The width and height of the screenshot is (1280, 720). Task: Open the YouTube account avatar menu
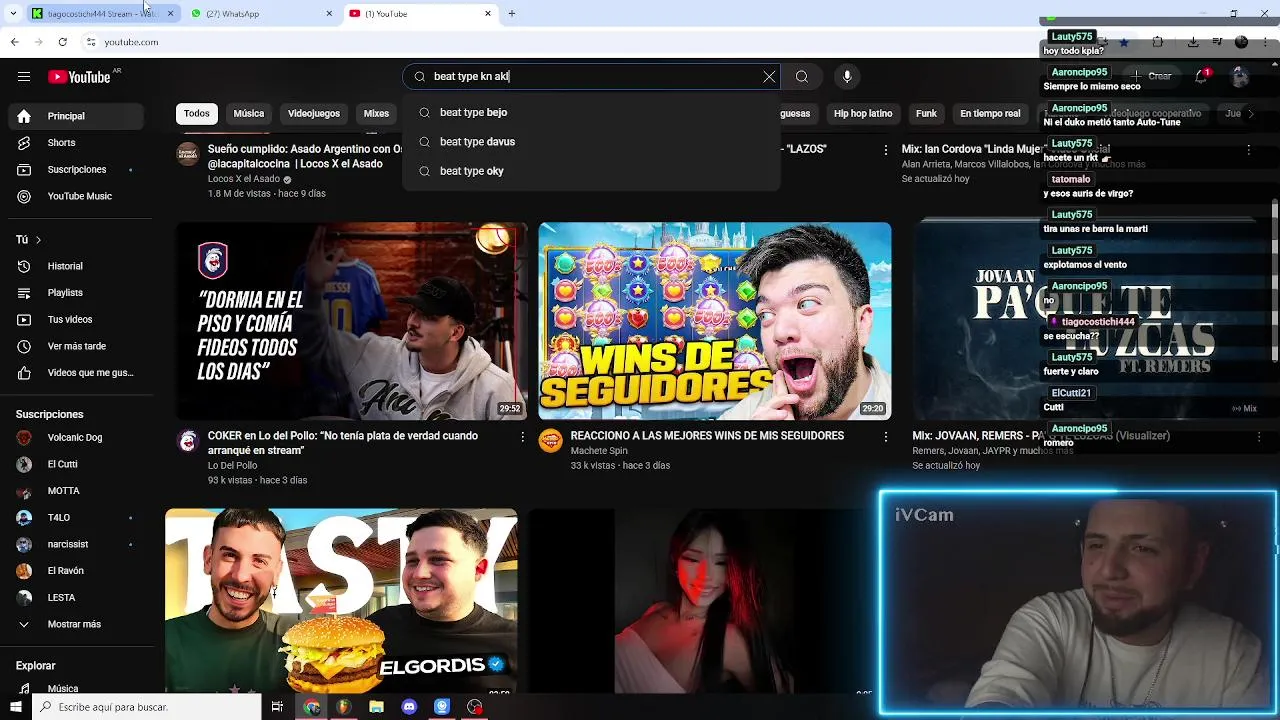1240,76
